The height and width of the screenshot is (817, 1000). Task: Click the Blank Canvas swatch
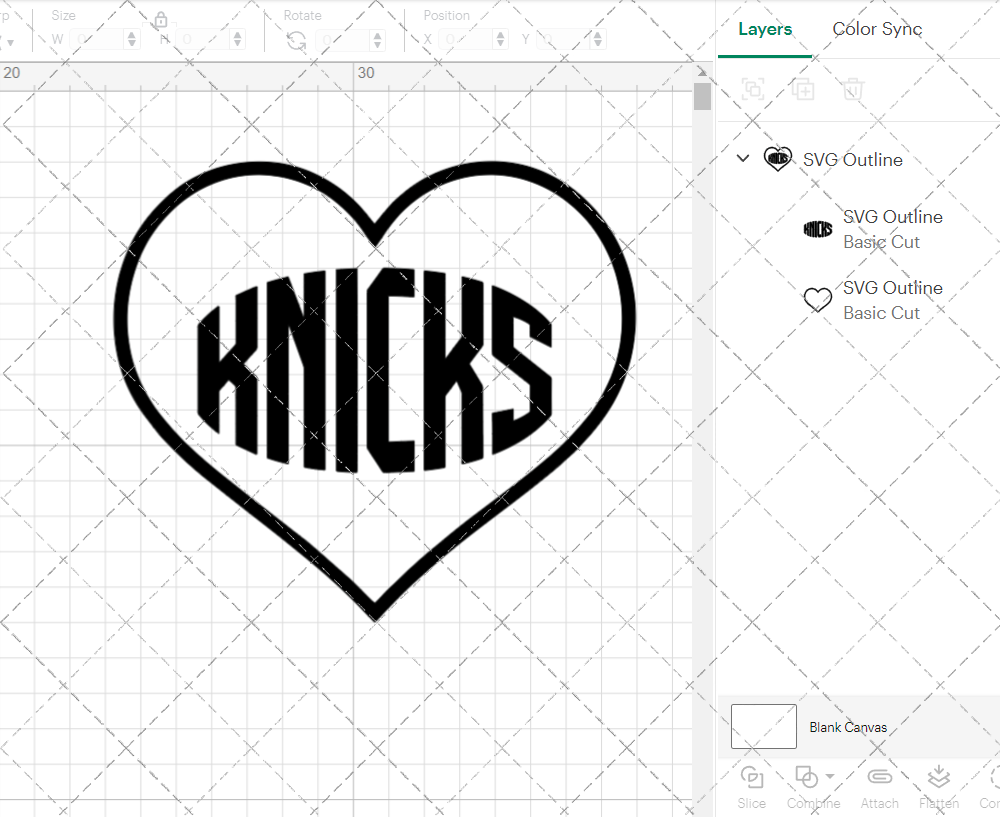point(763,726)
